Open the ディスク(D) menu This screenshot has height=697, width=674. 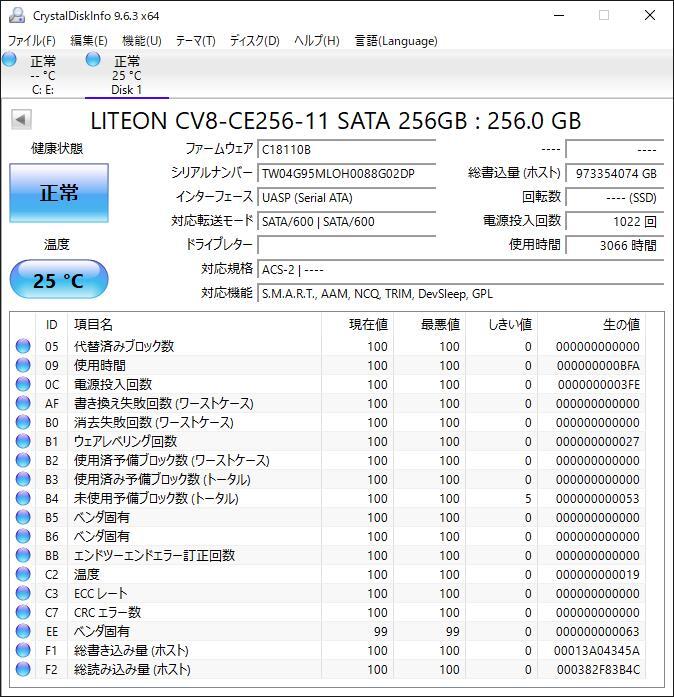254,41
